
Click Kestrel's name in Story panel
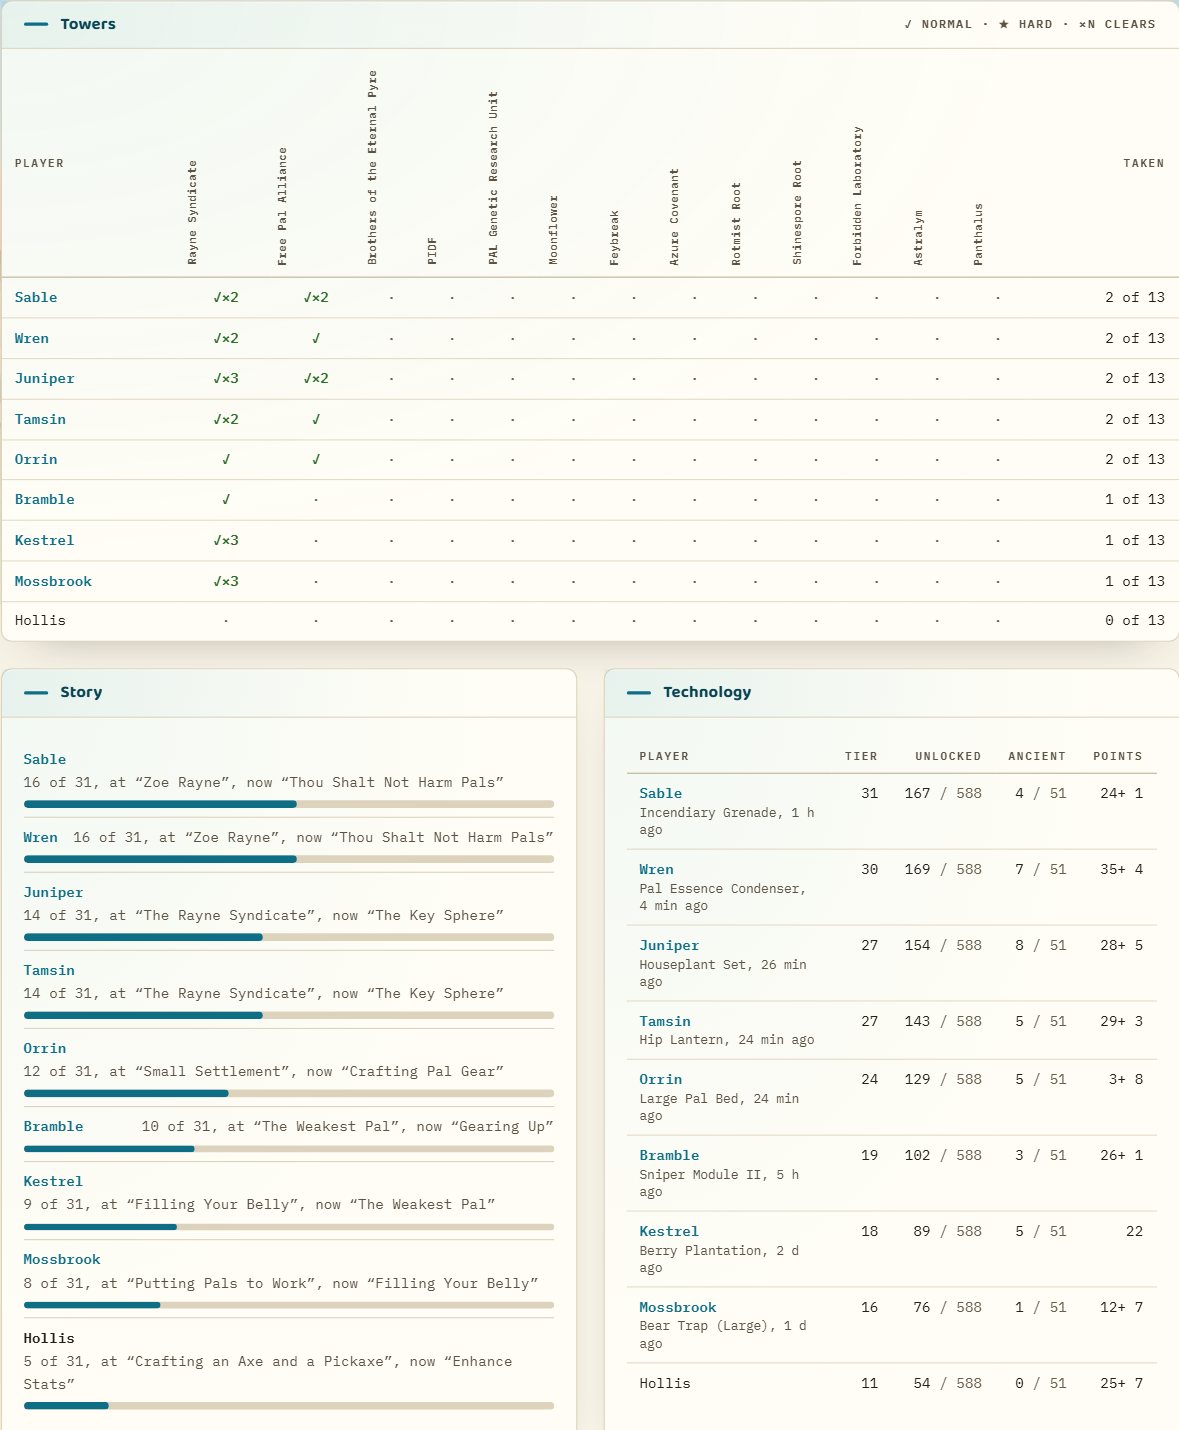click(54, 1182)
